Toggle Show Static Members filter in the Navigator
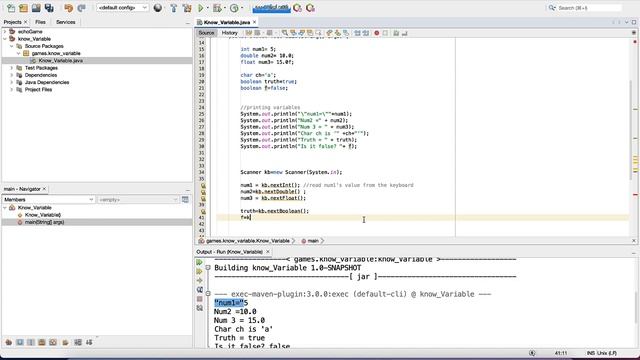This screenshot has height=360, width=640. tap(31, 342)
